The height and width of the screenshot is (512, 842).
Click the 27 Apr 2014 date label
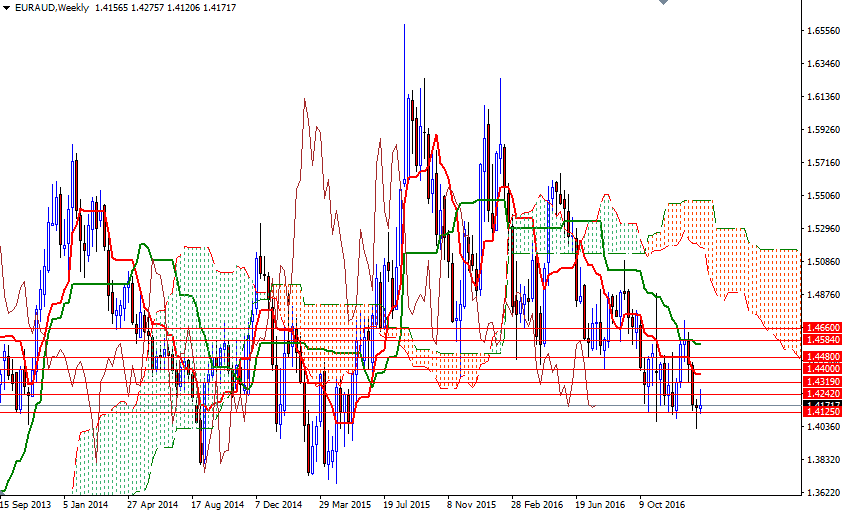pos(153,504)
